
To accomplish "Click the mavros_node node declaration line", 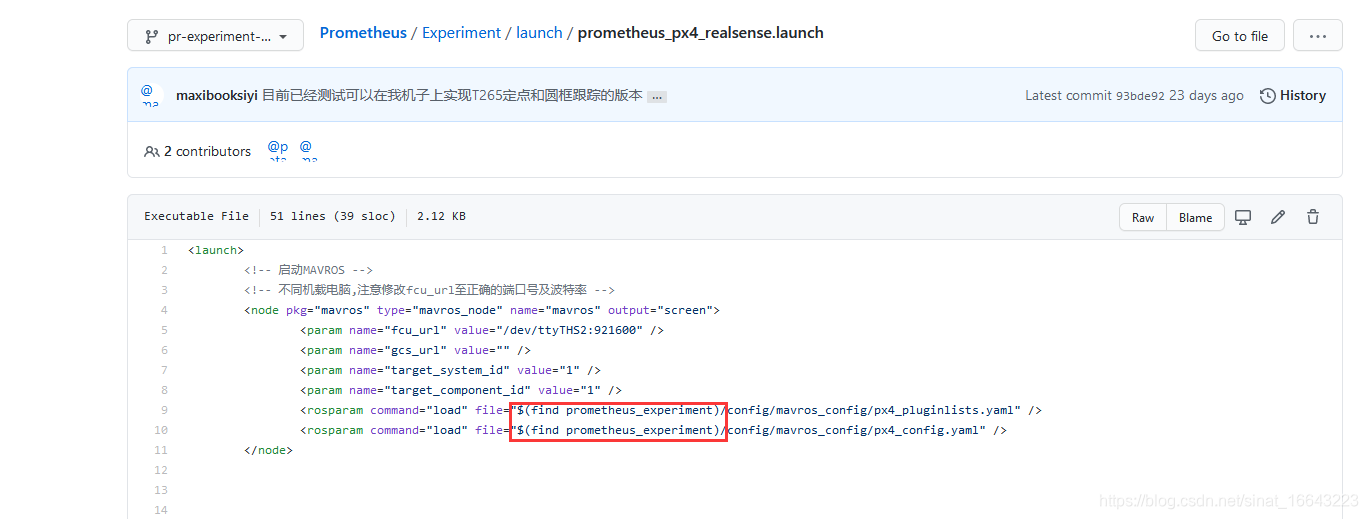I will 482,310.
